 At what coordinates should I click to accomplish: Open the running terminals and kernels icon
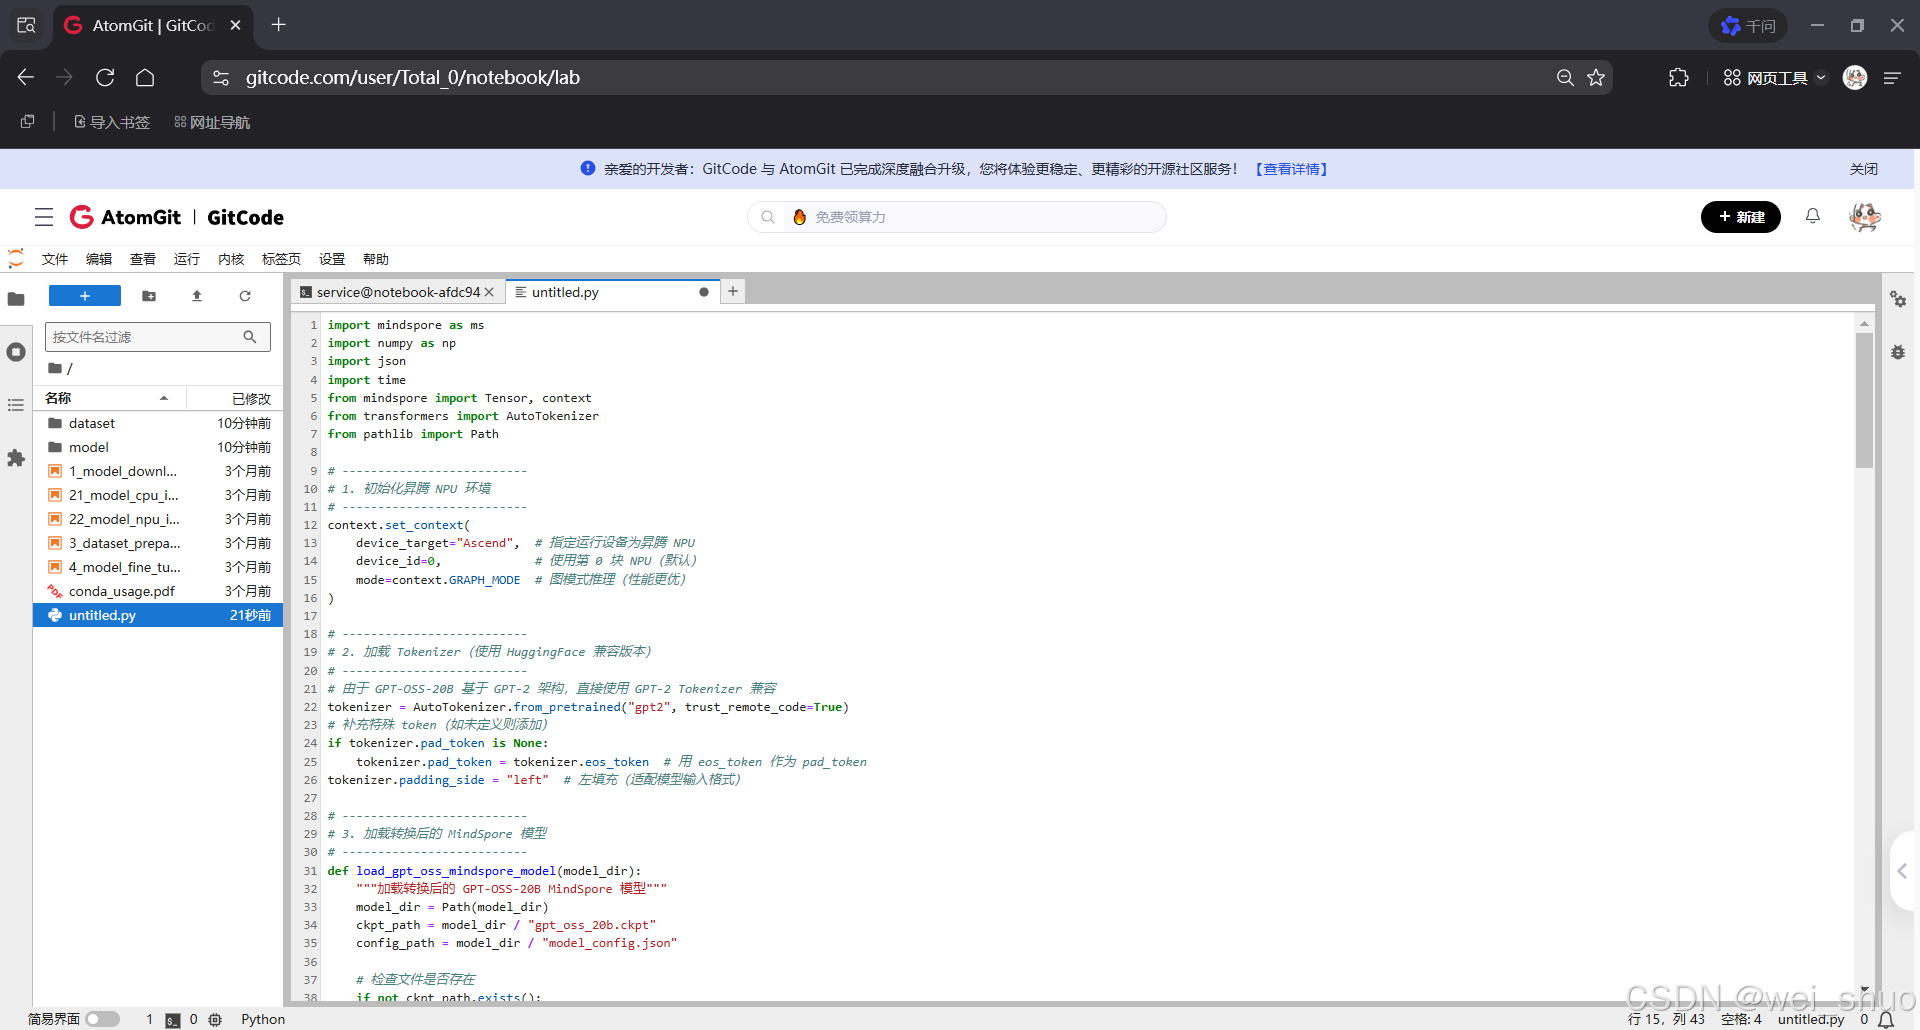16,352
